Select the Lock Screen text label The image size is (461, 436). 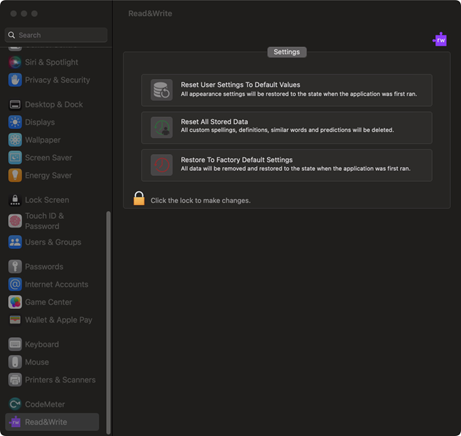[47, 200]
